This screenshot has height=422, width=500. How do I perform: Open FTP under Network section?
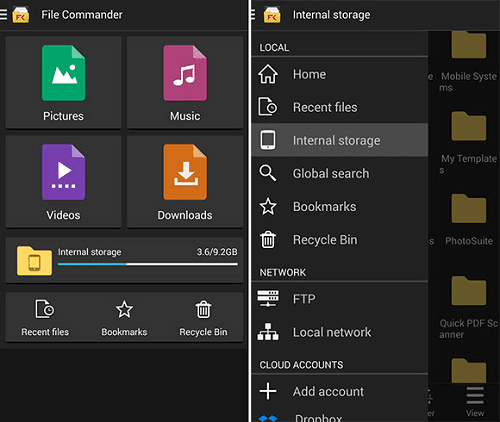click(x=340, y=299)
